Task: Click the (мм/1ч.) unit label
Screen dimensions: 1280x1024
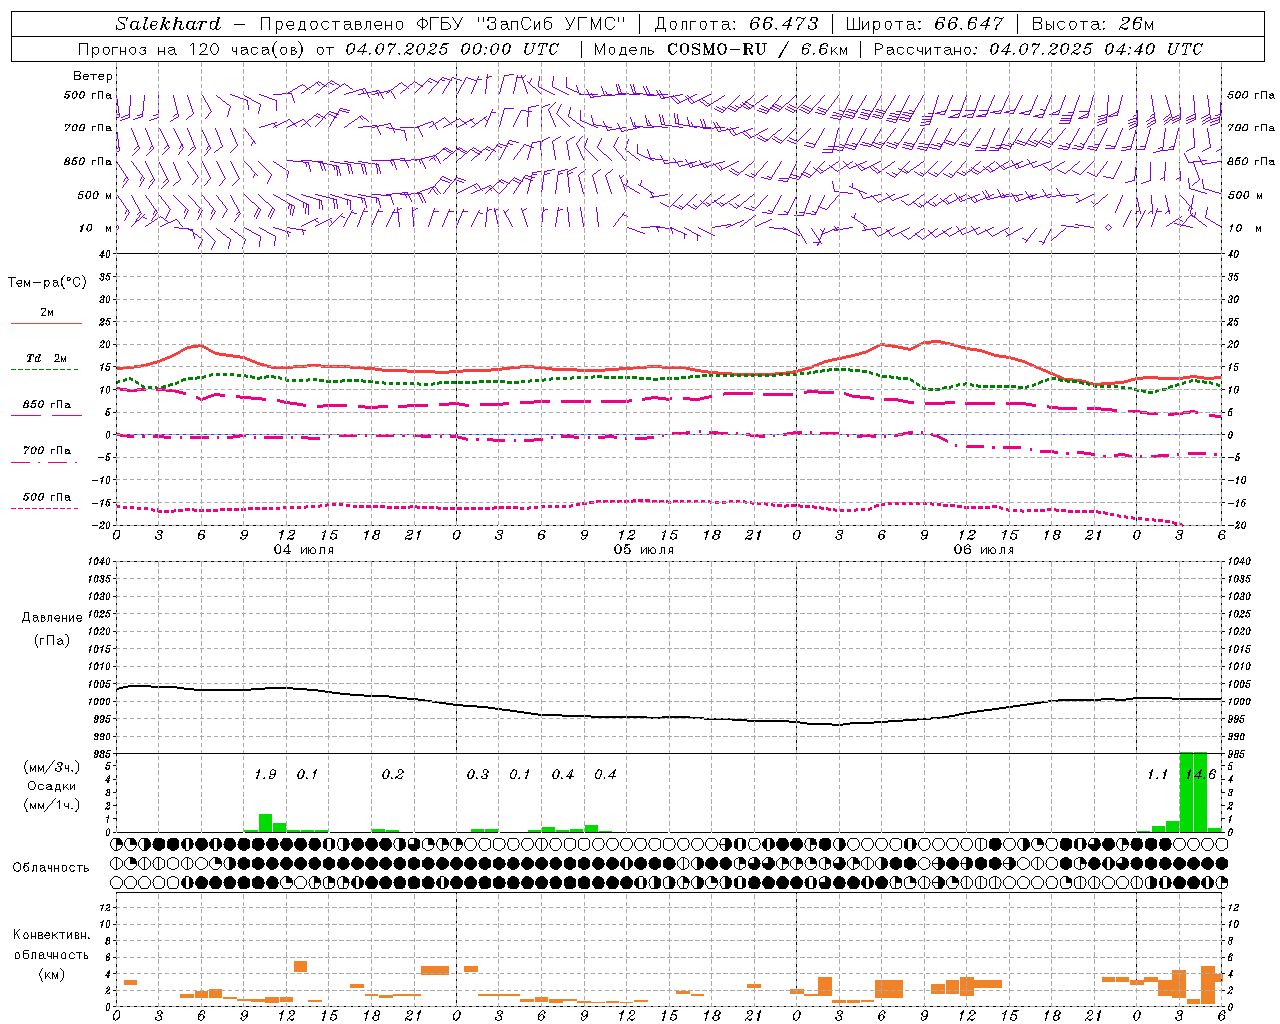Action: [51, 805]
